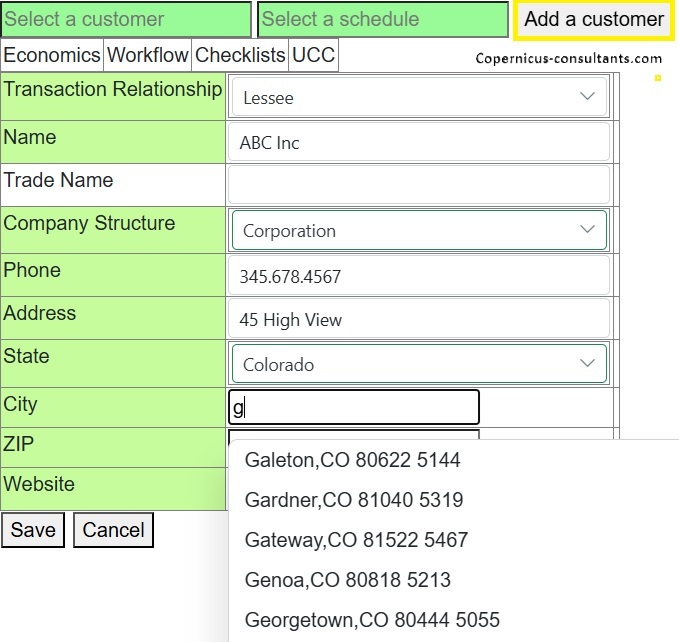
Task: Open the Transaction Relationship dropdown
Action: point(419,97)
